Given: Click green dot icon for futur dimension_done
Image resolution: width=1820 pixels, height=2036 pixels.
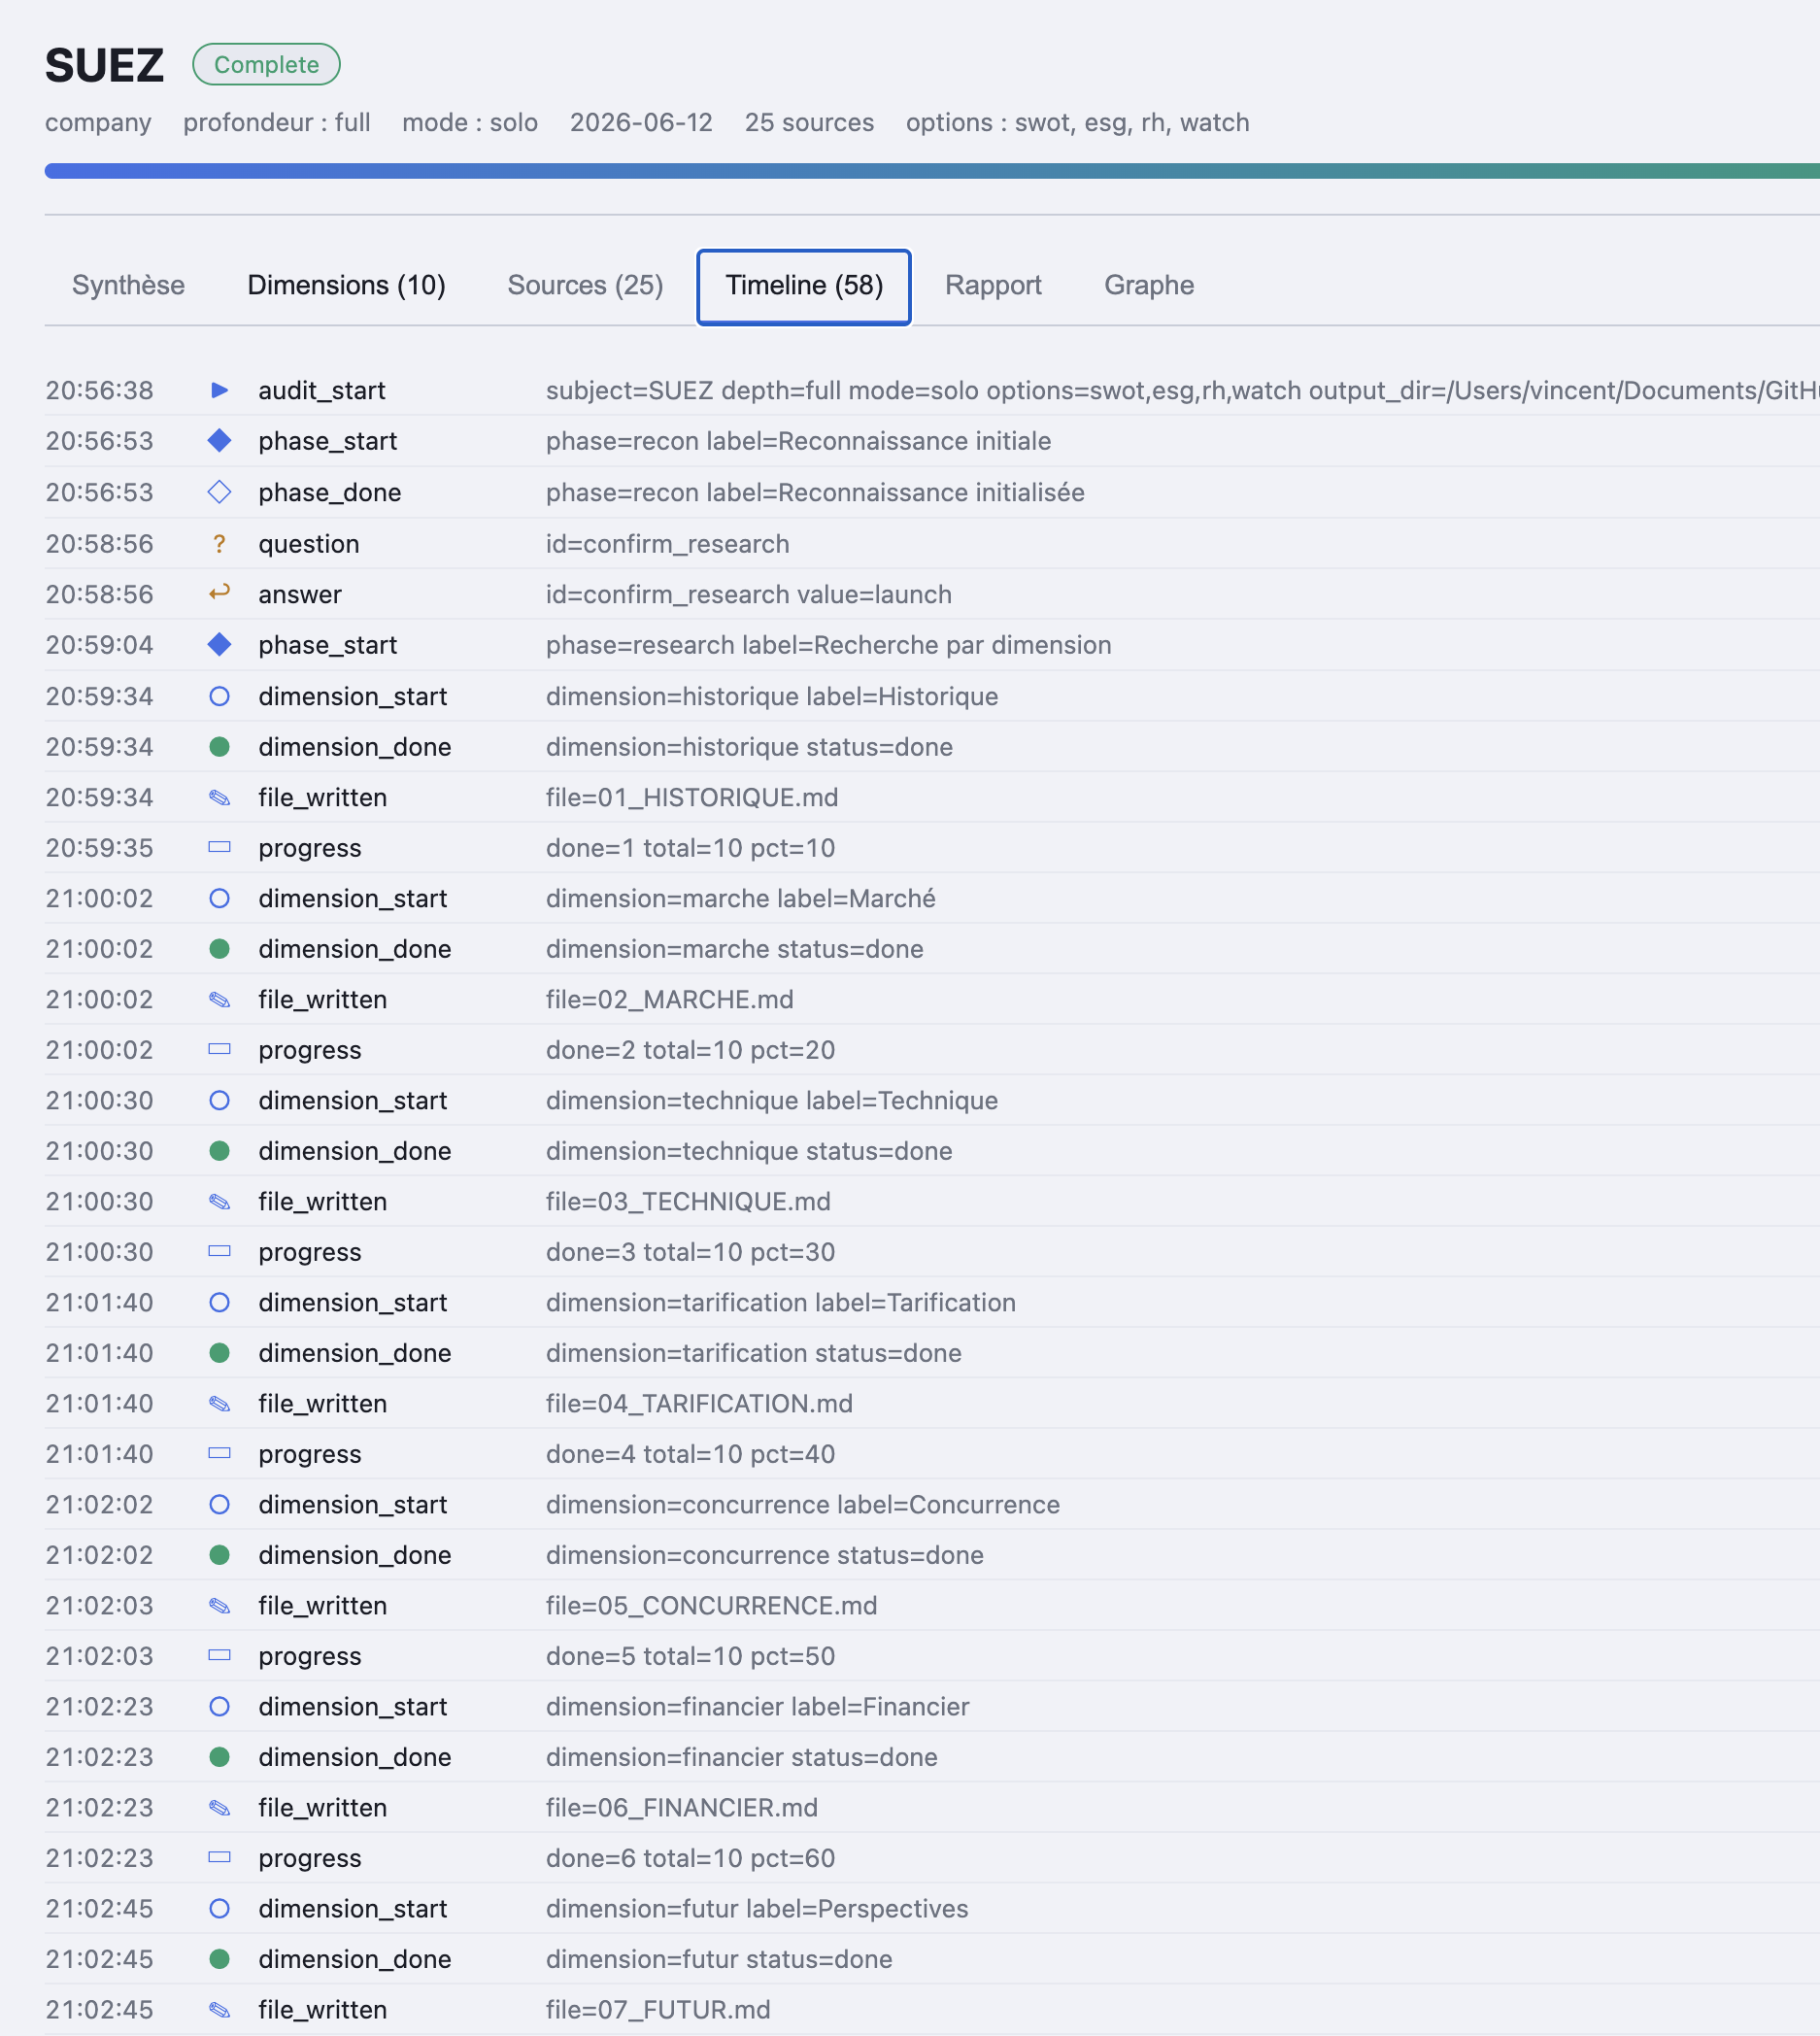Looking at the screenshot, I should (220, 1959).
